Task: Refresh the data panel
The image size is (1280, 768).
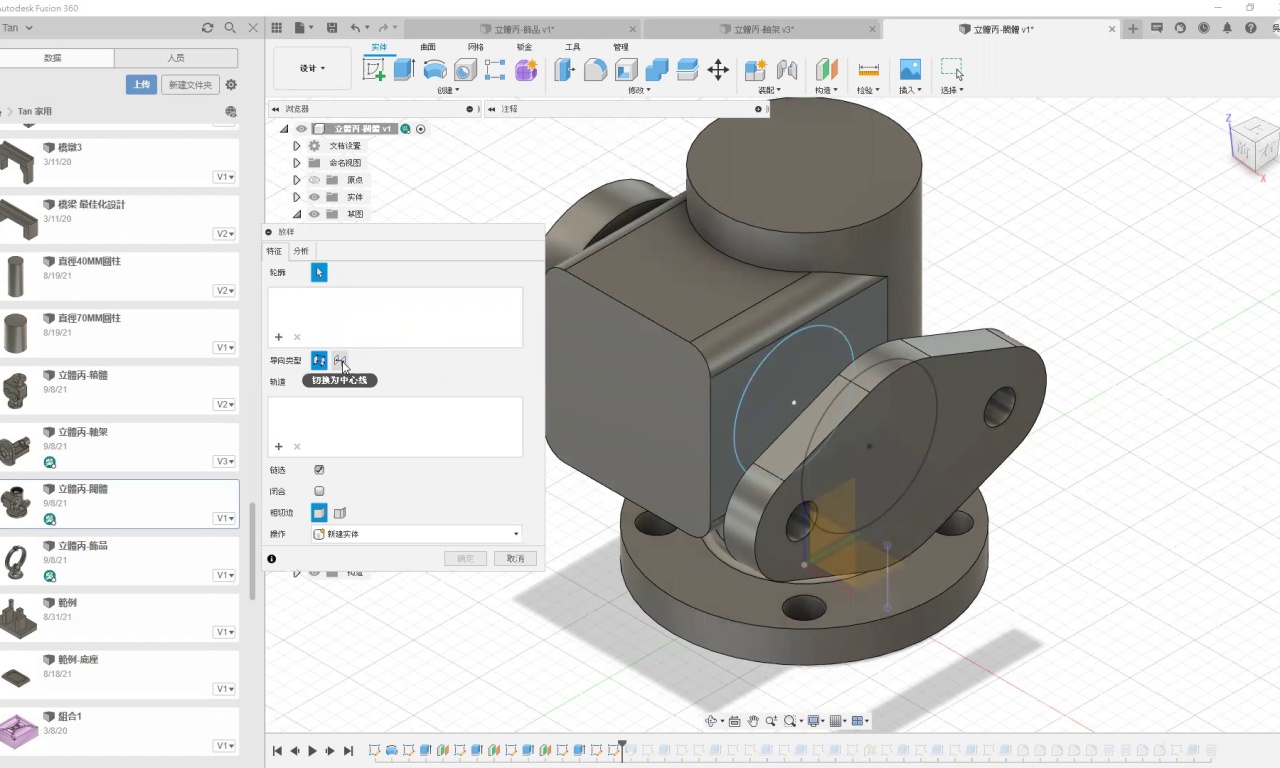Action: click(x=207, y=28)
